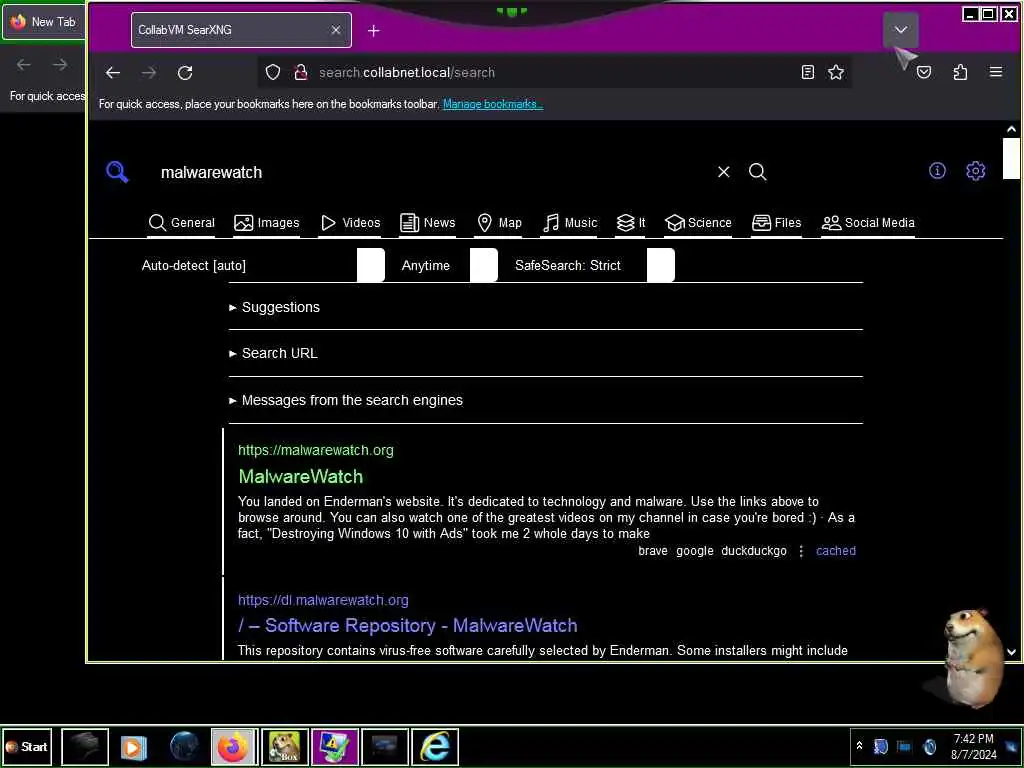Open the extensions puzzle icon
This screenshot has width=1024, height=768.
coord(960,72)
